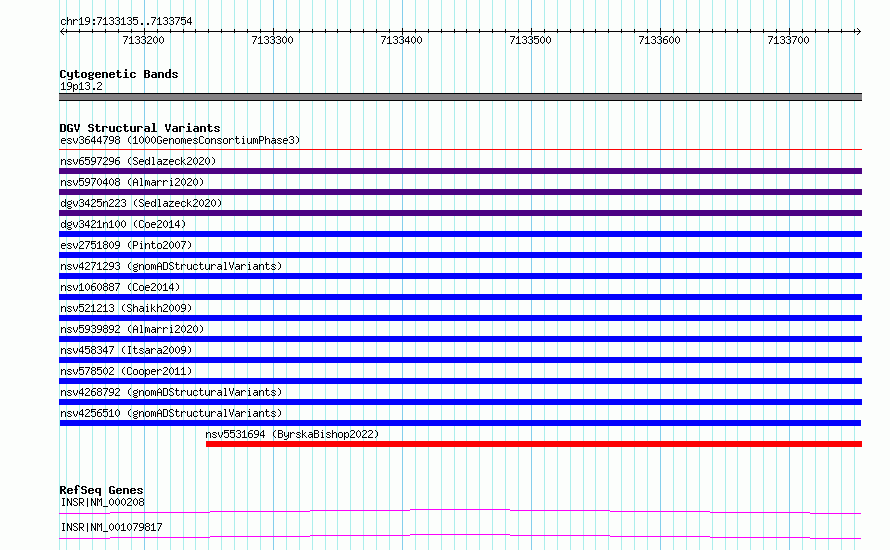This screenshot has height=550, width=890.
Task: Click the magenta INSR NM_000208 transcript line
Action: 460,511
